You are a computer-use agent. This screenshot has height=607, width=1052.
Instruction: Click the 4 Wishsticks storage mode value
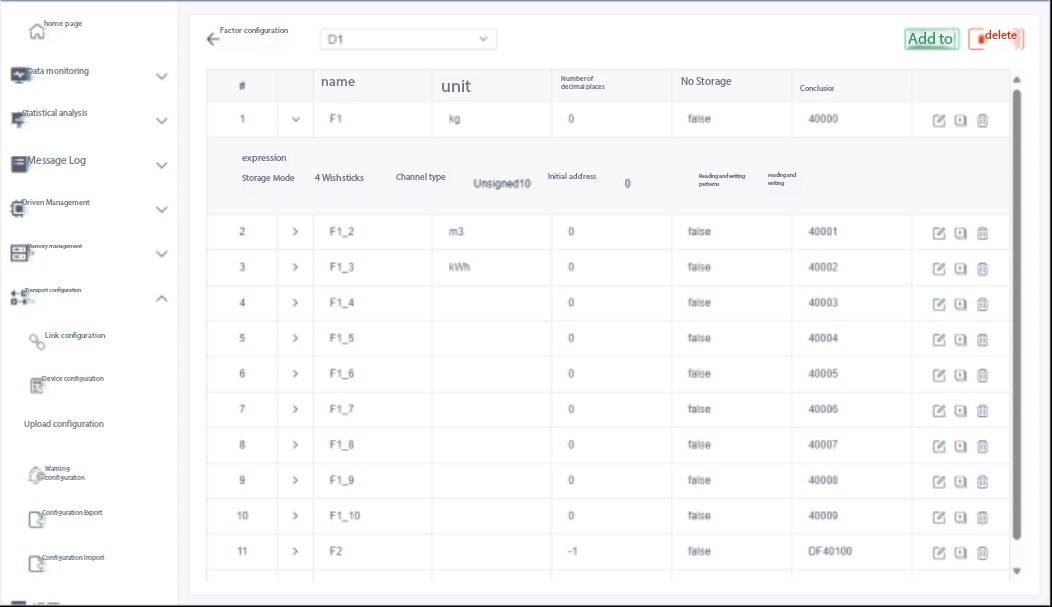[x=339, y=178]
